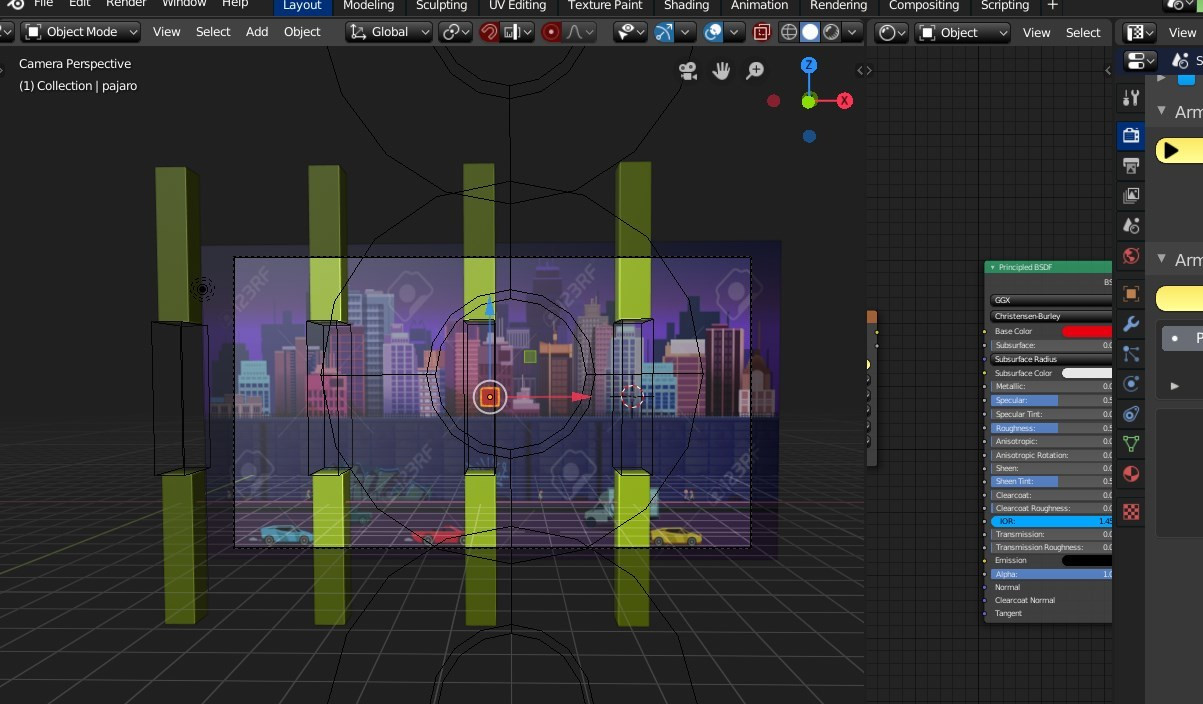Click the IOR value field
This screenshot has height=704, width=1203.
click(1052, 521)
